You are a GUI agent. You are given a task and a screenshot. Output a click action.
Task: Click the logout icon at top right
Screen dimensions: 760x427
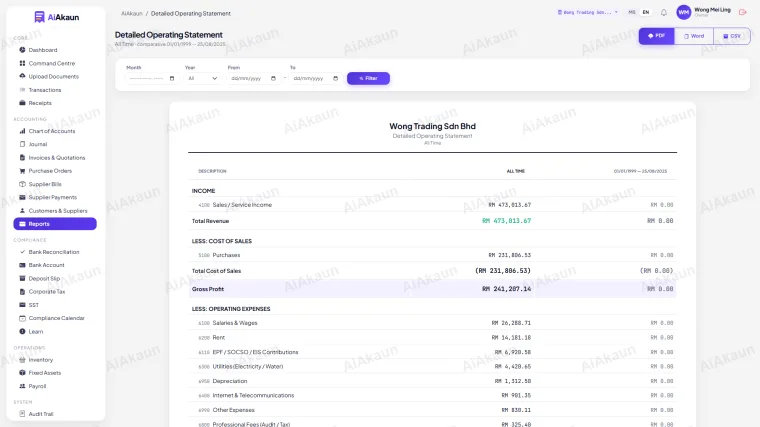tap(743, 12)
